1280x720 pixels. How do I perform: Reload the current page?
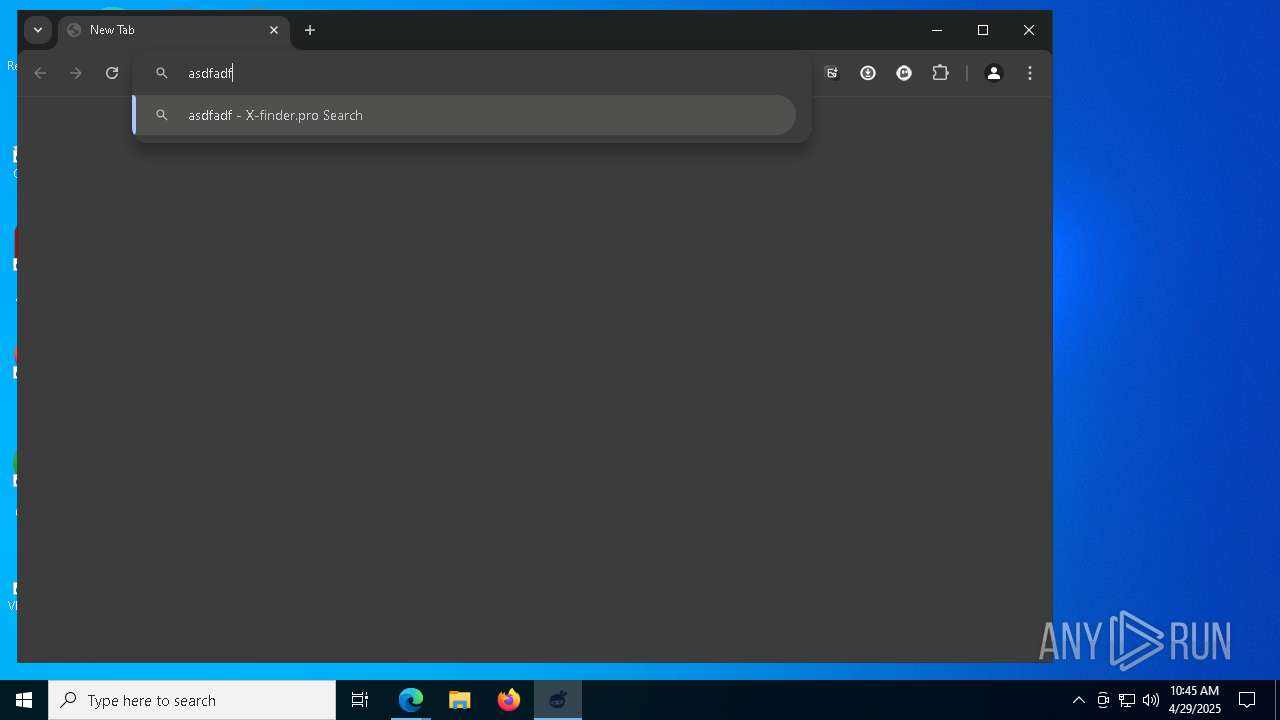(x=112, y=73)
